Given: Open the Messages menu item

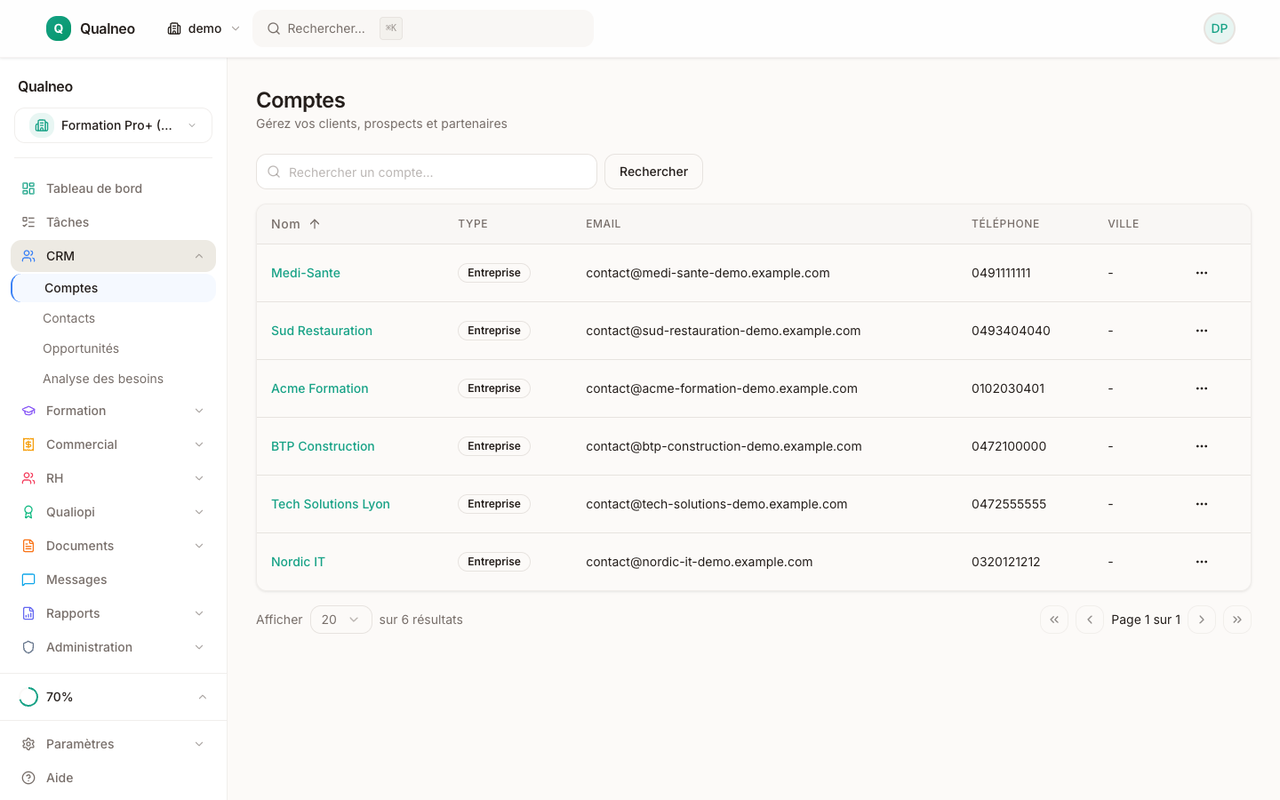Looking at the screenshot, I should click(x=113, y=580).
